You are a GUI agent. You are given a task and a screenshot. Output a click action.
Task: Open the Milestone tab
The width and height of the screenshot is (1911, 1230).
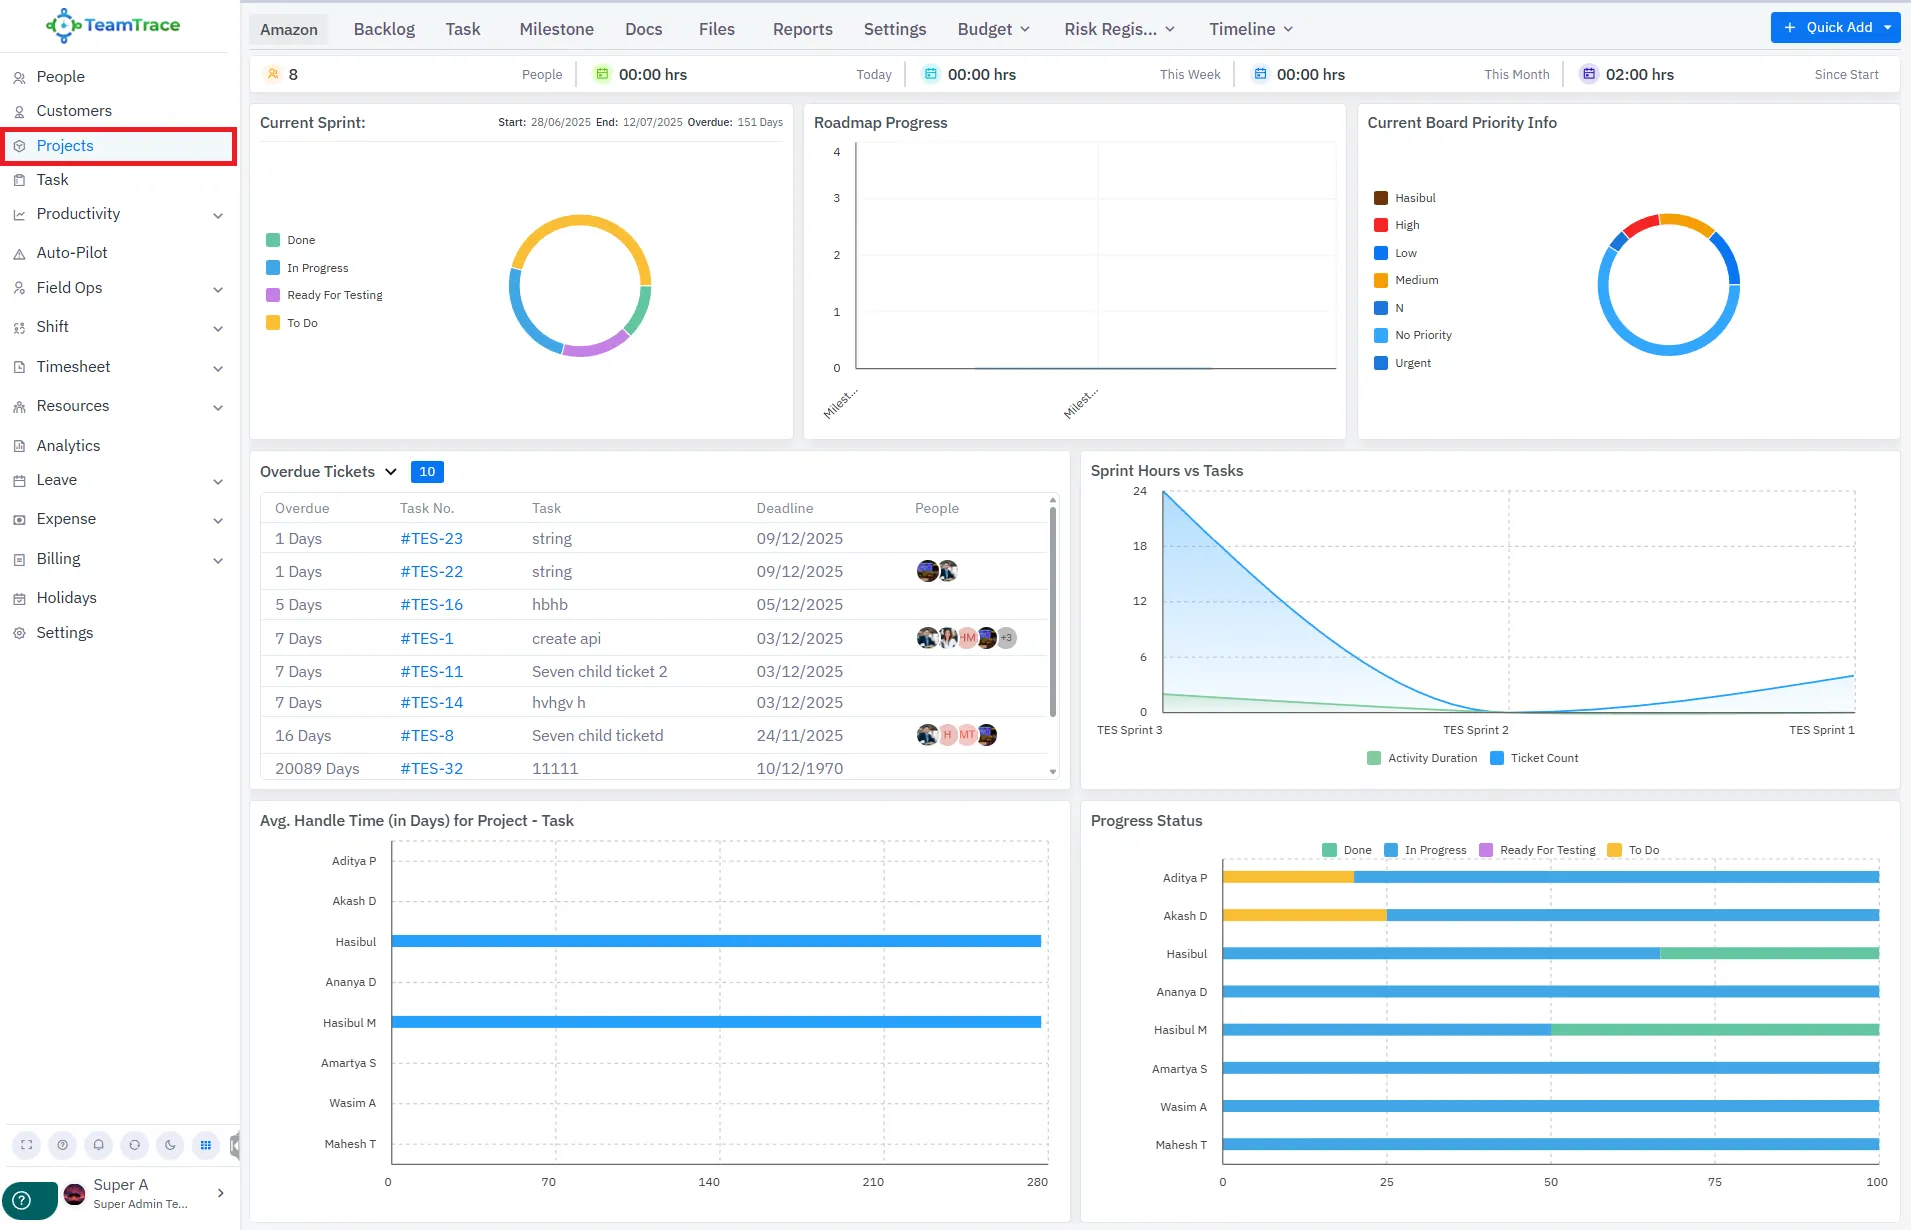[556, 29]
